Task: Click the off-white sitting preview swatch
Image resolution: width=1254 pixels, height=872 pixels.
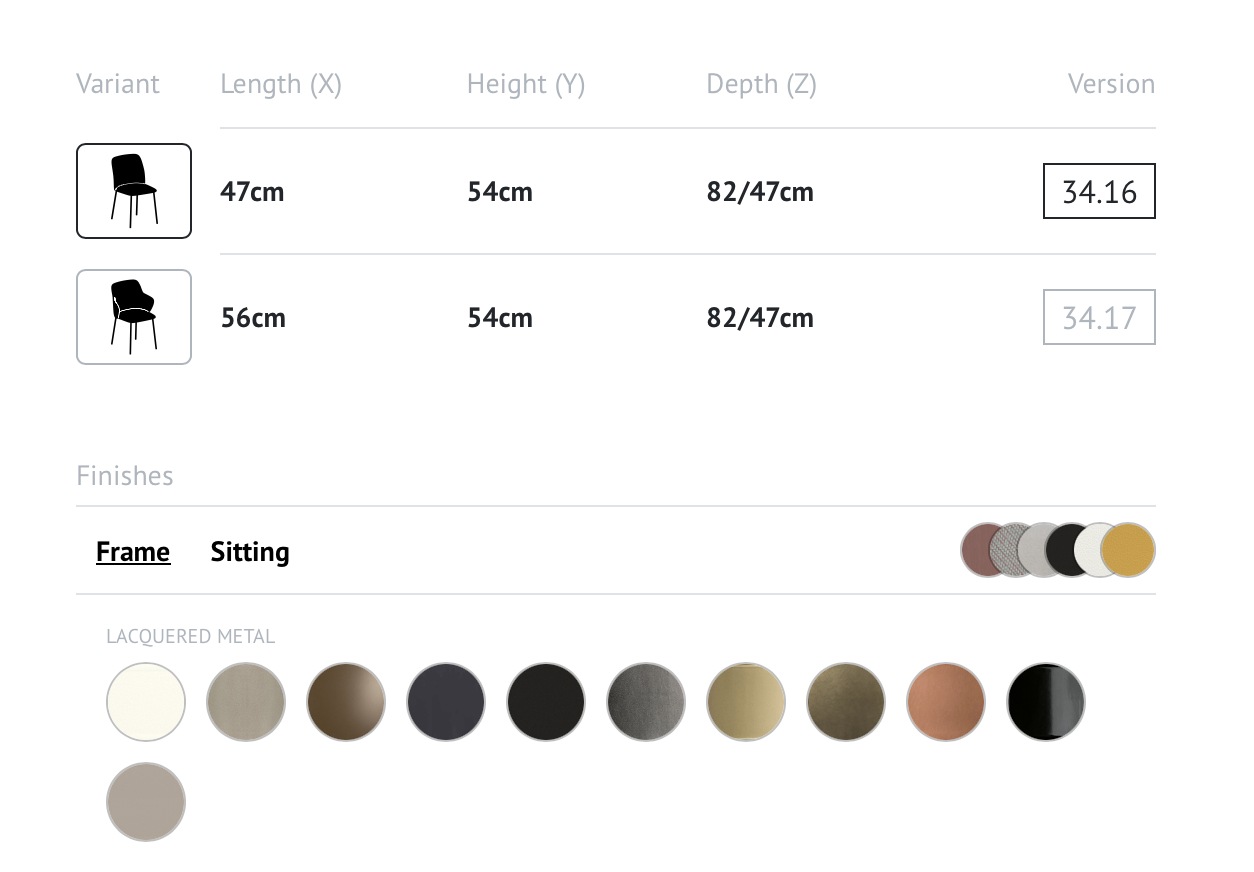Action: click(1090, 550)
